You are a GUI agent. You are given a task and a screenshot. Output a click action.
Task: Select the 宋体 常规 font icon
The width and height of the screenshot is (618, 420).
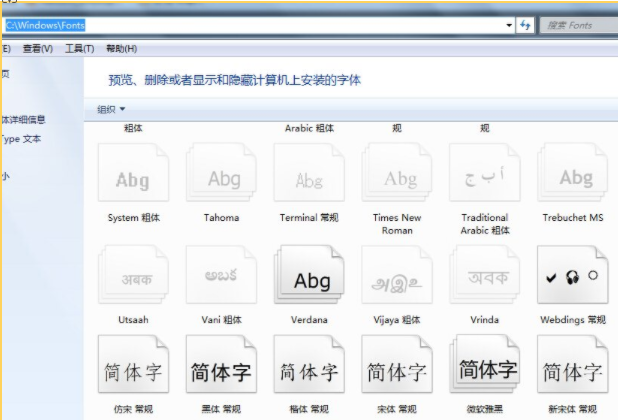pos(397,364)
